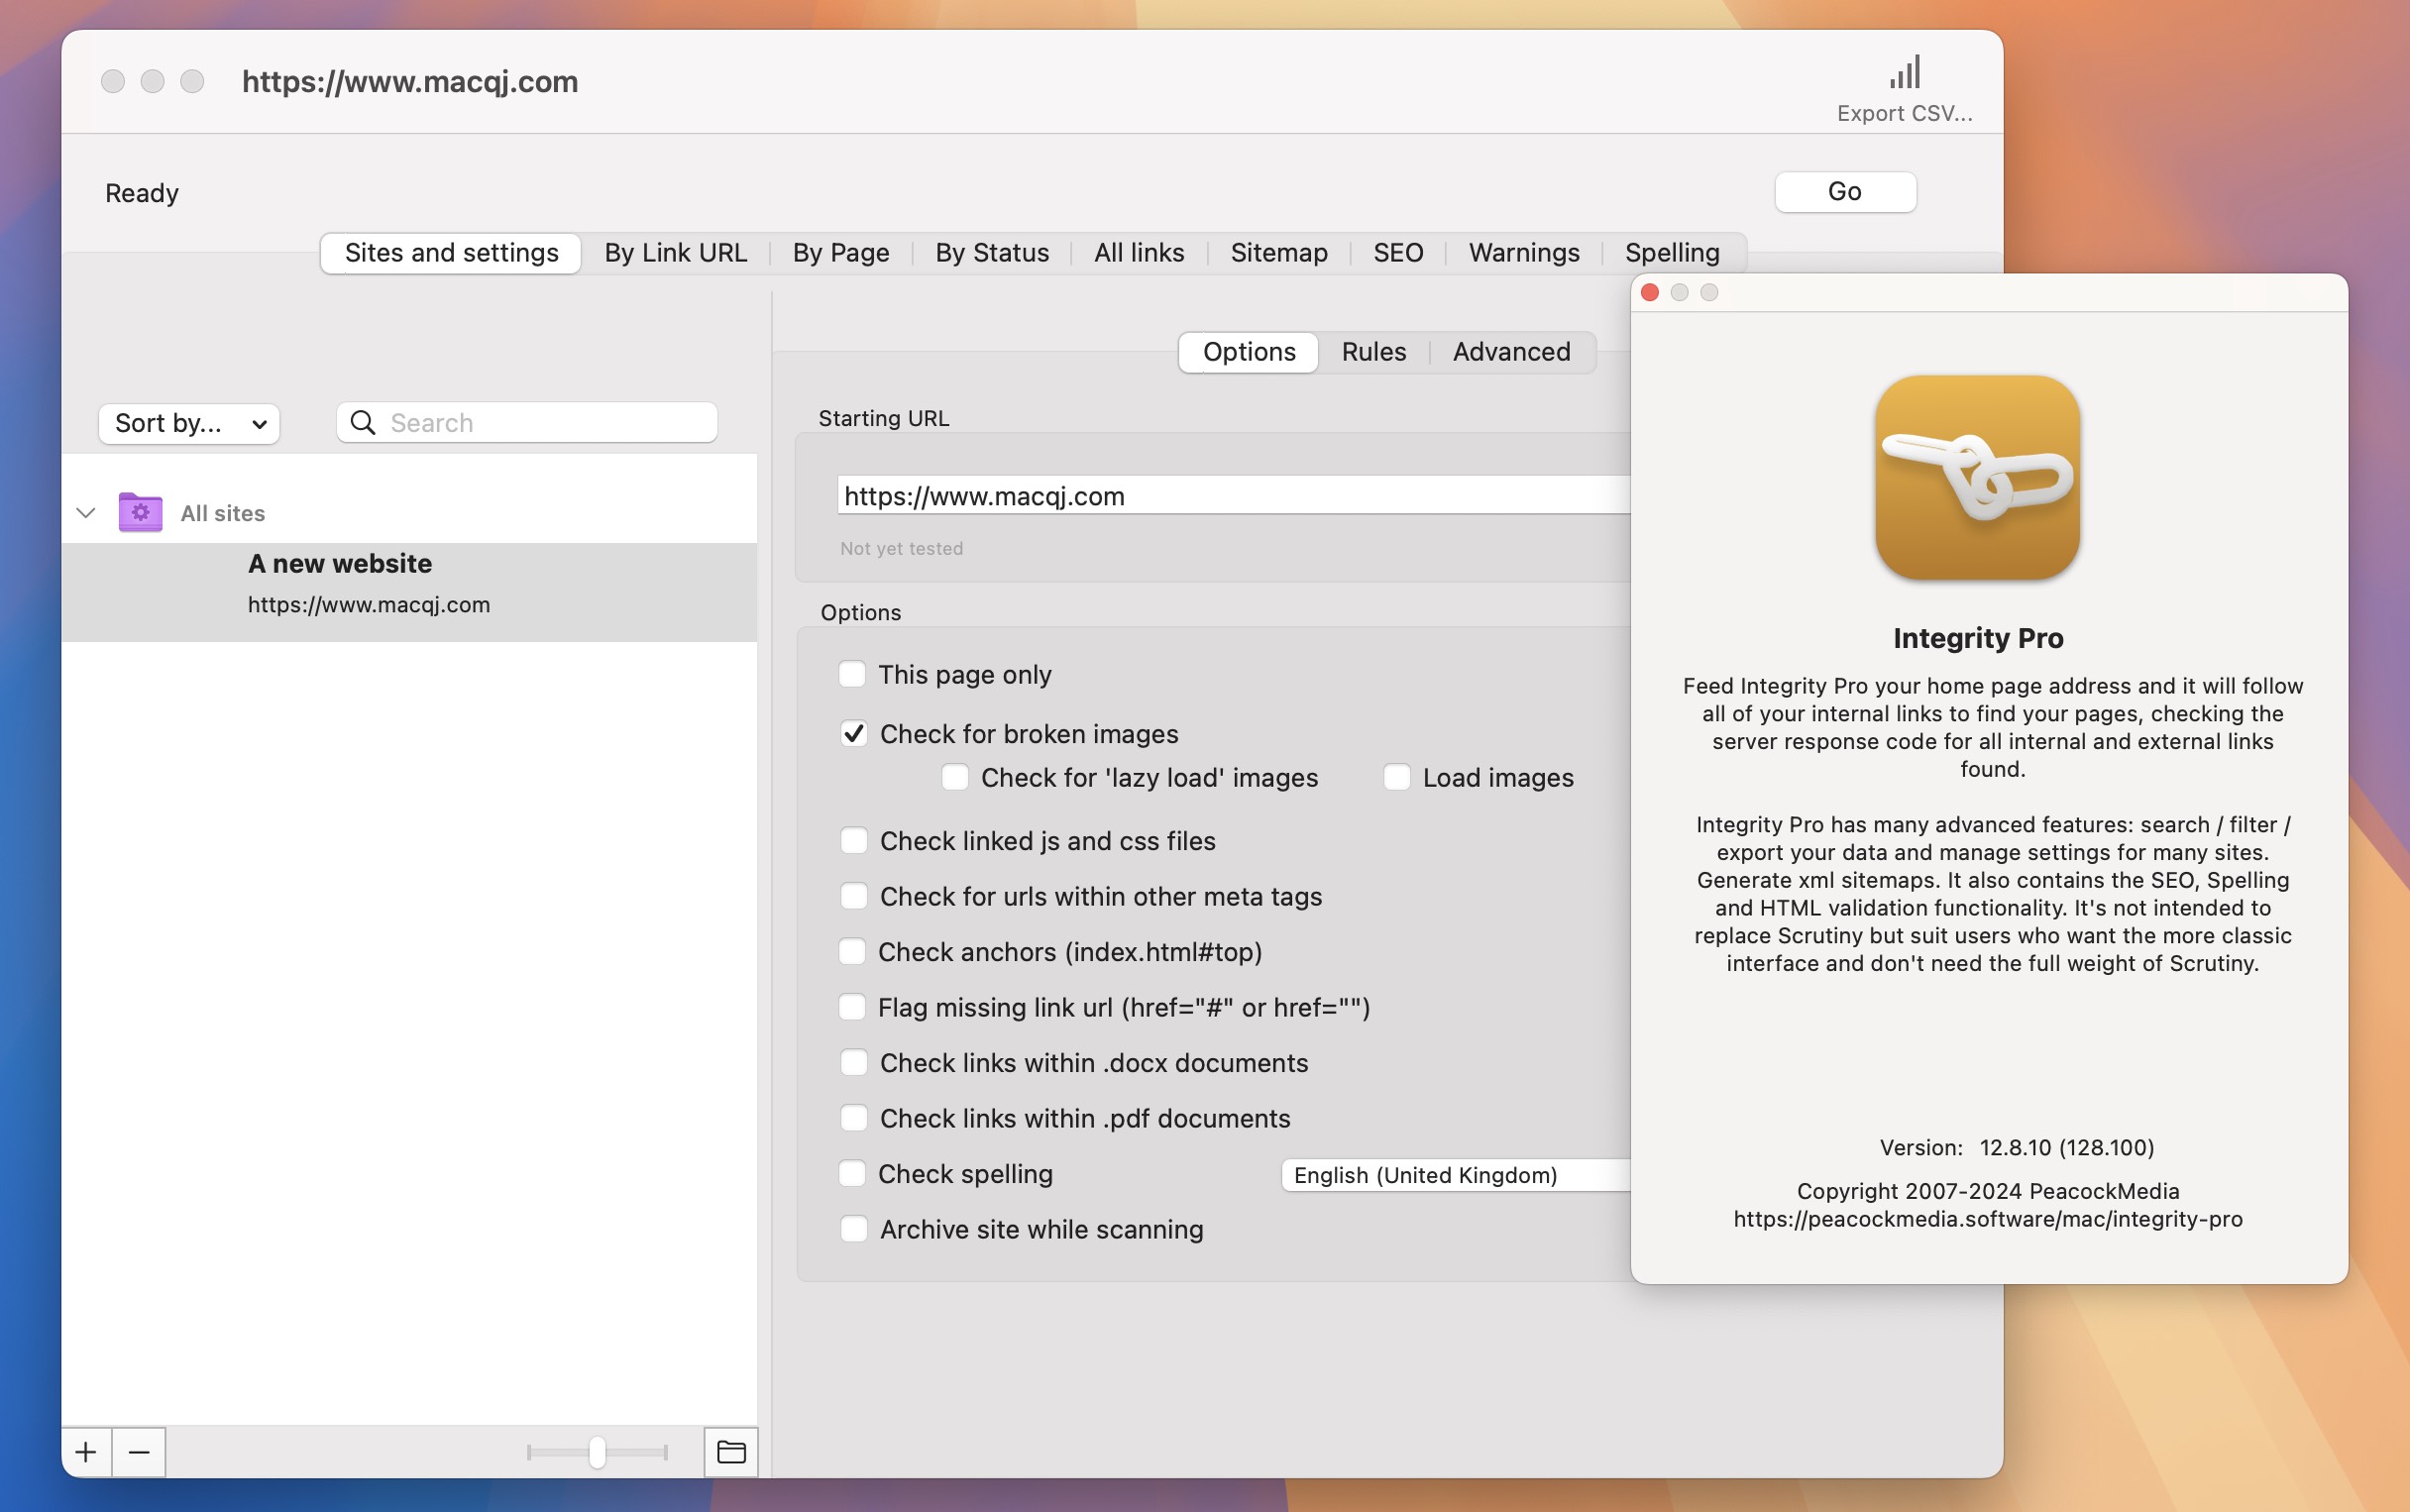The image size is (2410, 1512).
Task: Select the Advanced settings tab
Action: click(x=1512, y=352)
